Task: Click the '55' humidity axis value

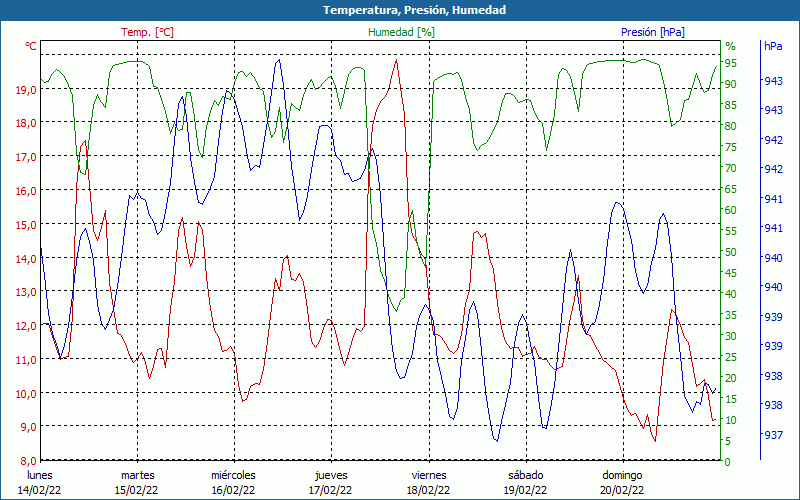Action: 730,231
